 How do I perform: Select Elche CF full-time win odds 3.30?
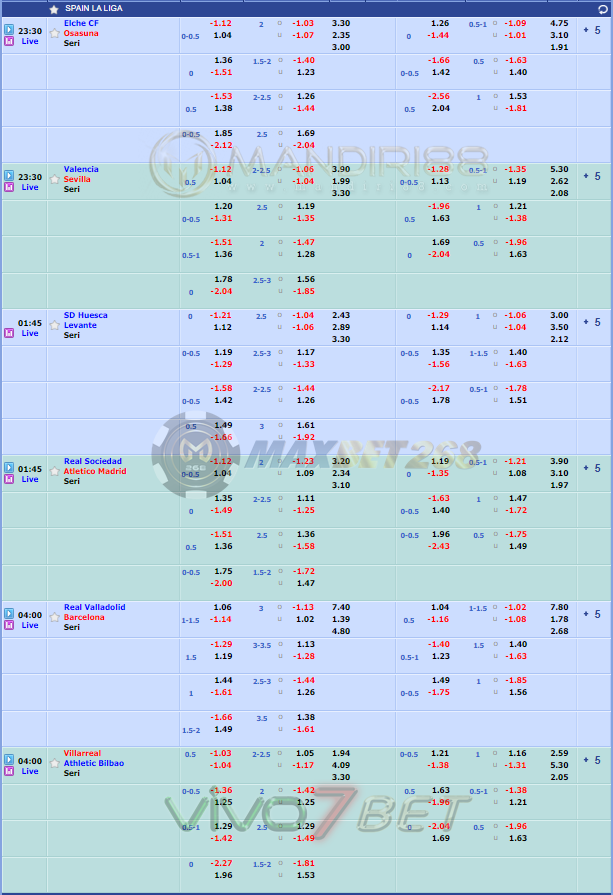(341, 23)
